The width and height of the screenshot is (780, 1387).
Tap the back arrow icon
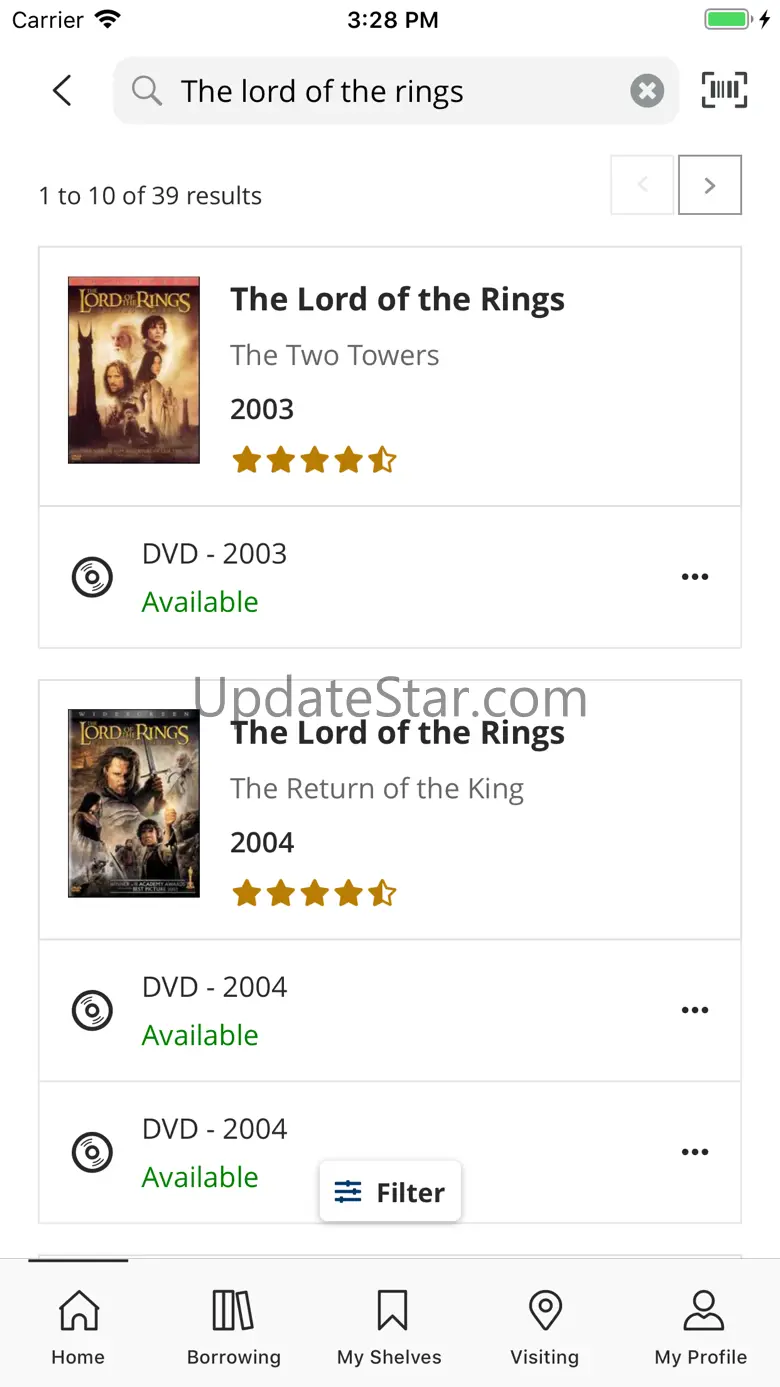[62, 91]
